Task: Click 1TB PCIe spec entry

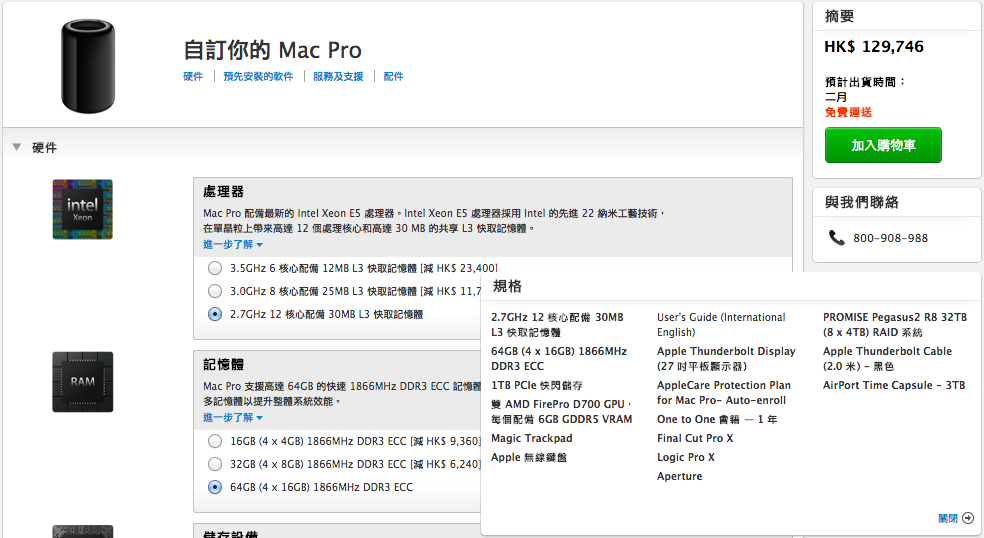Action: click(x=537, y=385)
